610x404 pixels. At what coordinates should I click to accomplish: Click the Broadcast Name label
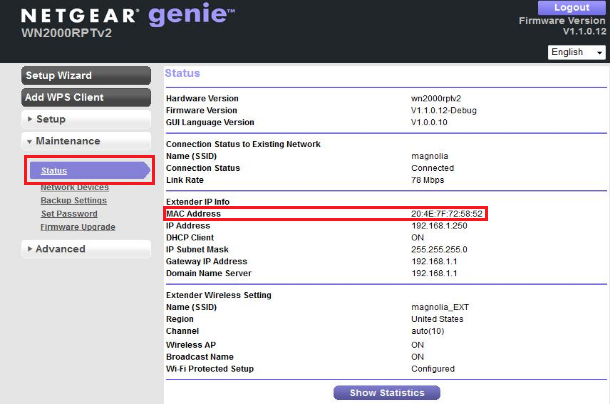[x=200, y=357]
